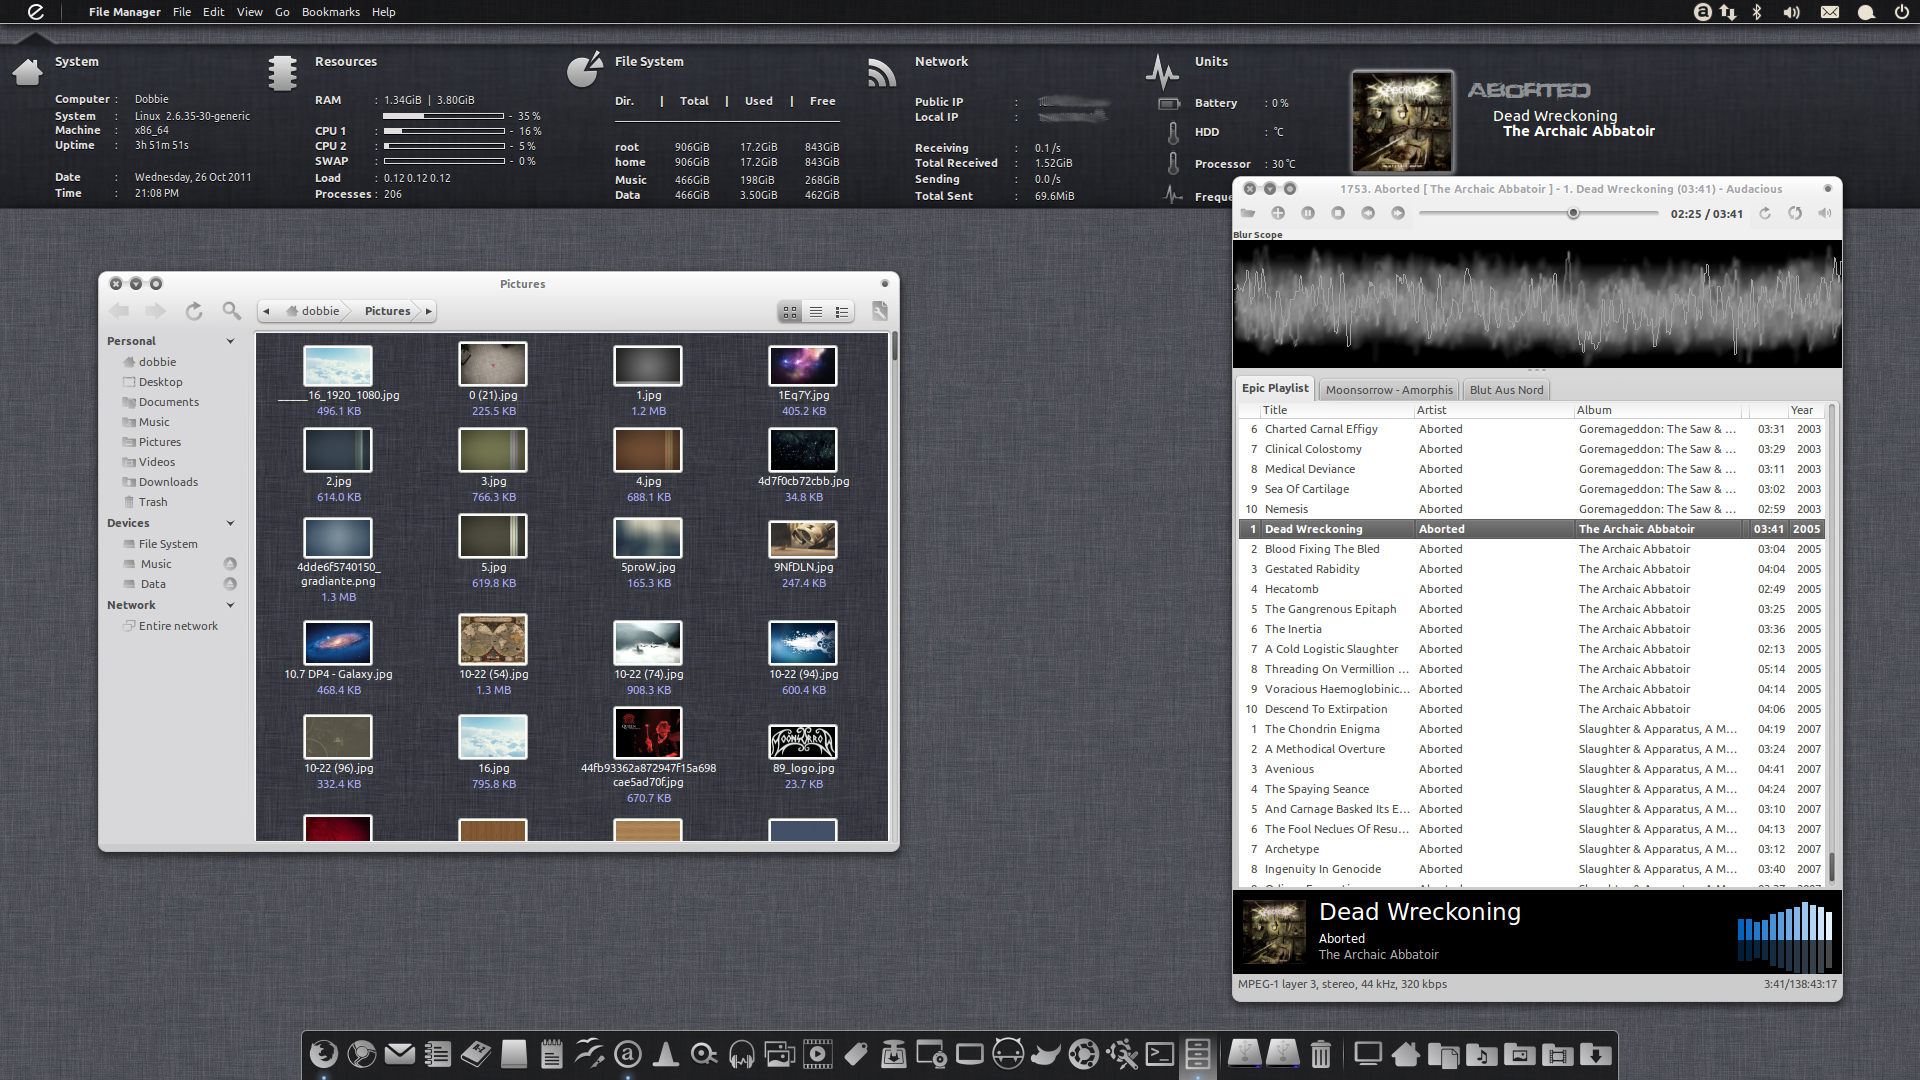Switch file manager to compact view

coord(842,312)
